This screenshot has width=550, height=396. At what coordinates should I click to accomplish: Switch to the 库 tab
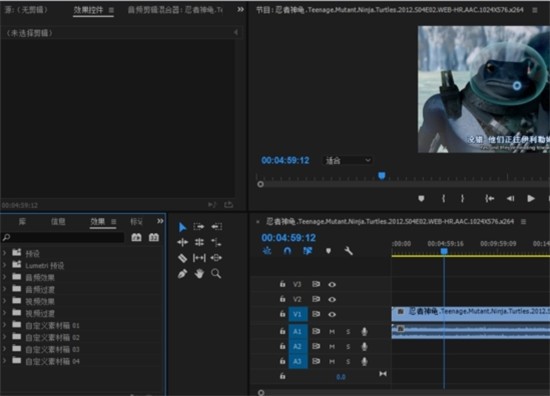(22, 221)
